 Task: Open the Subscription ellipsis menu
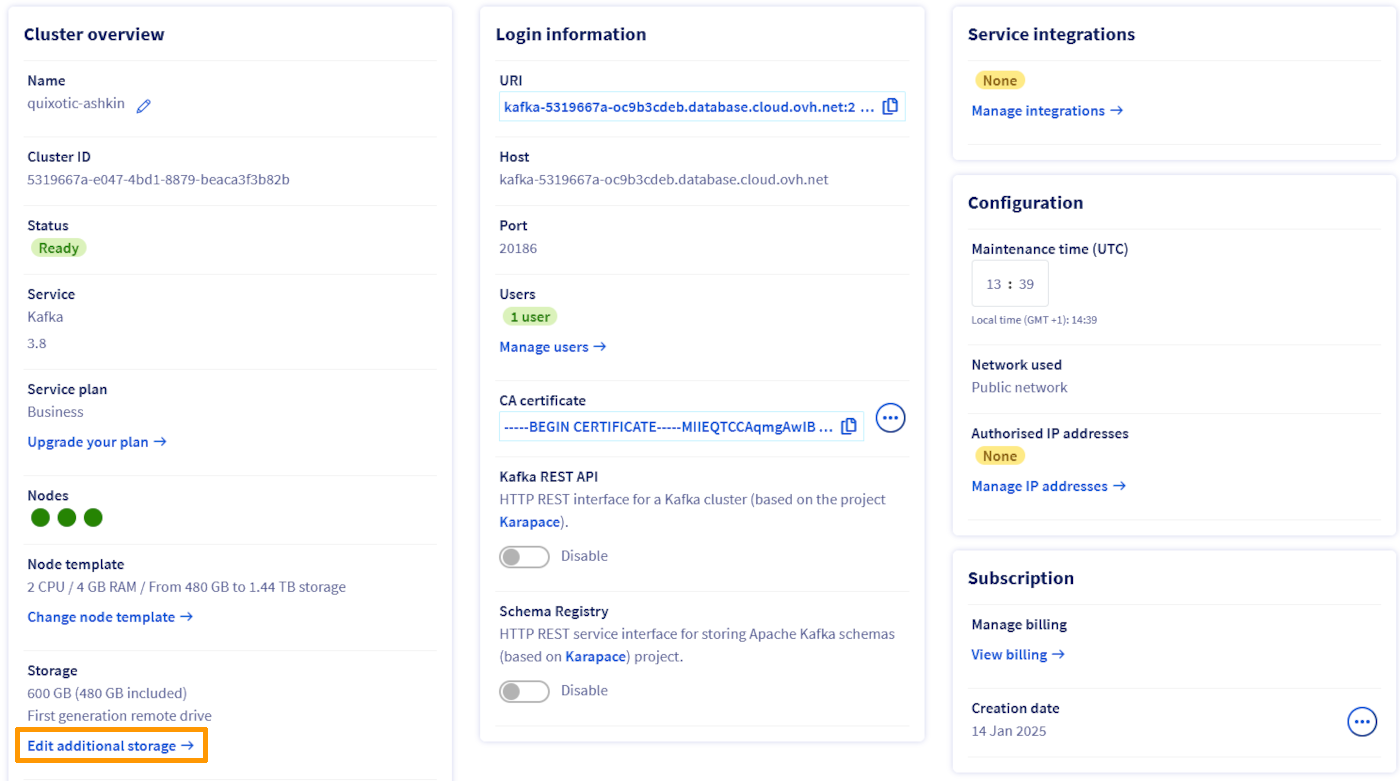click(x=1362, y=721)
